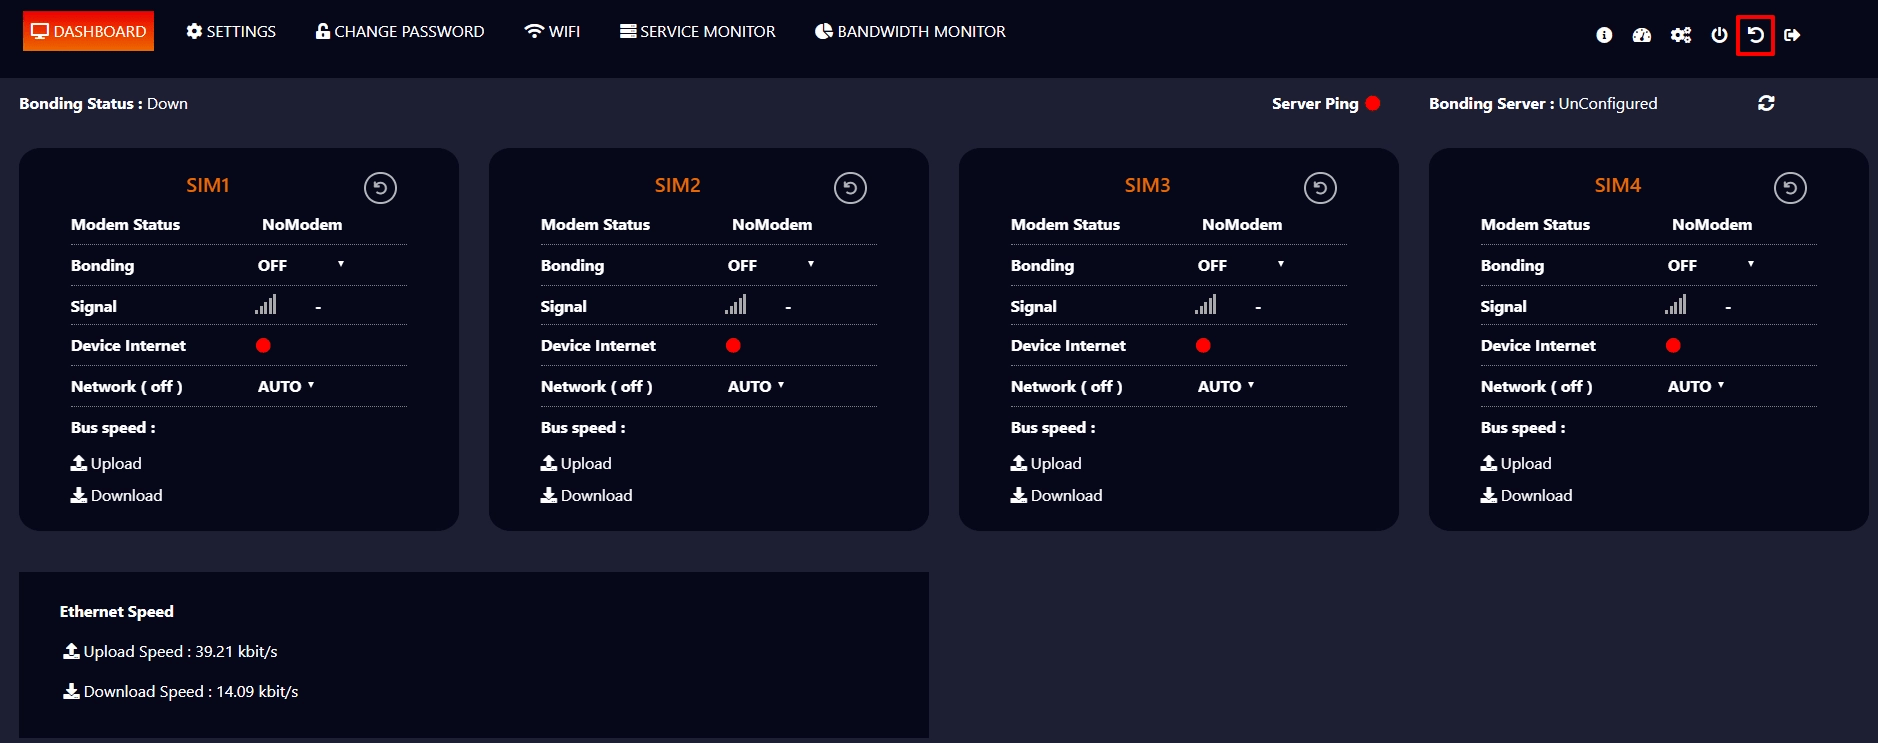Open the Settings menu

231,31
